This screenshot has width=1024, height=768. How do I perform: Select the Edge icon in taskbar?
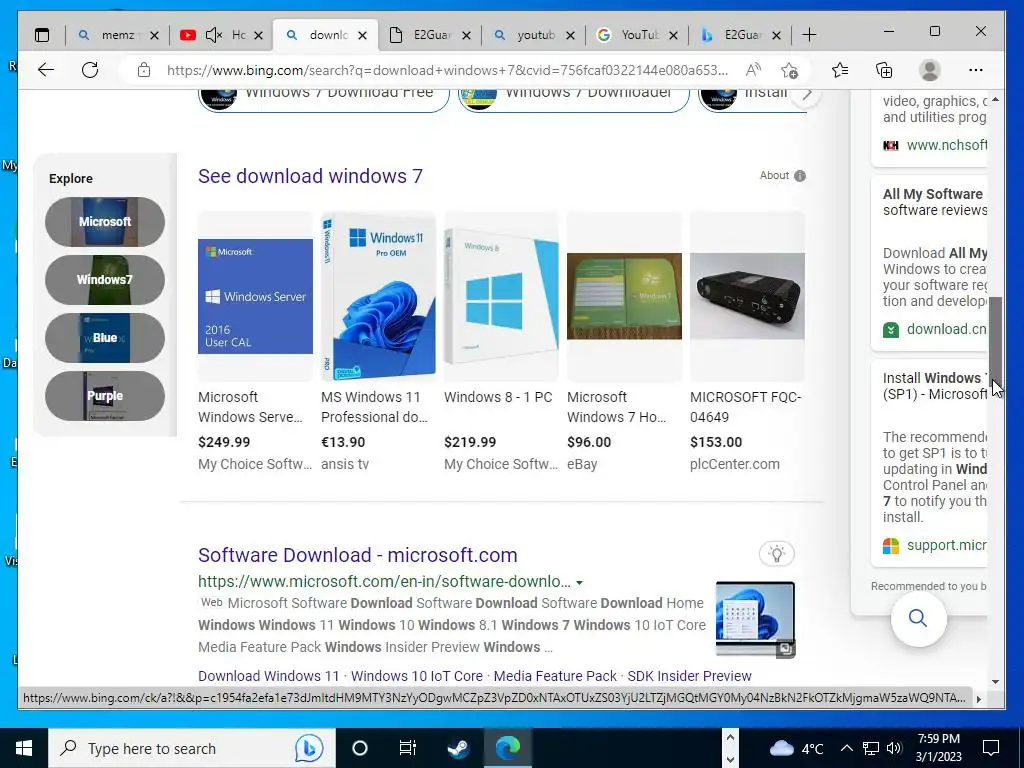coord(507,748)
